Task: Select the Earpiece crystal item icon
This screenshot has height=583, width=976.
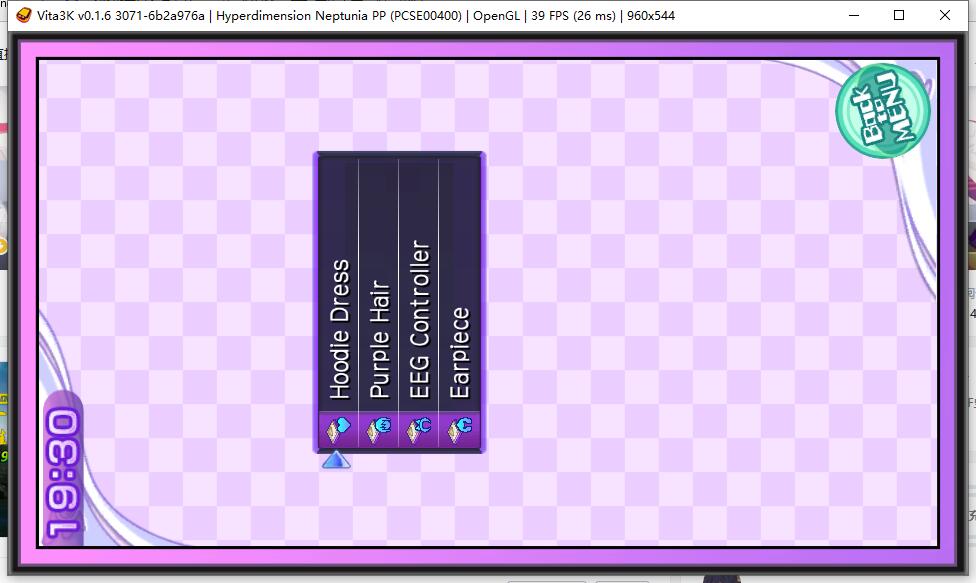Action: pos(459,426)
